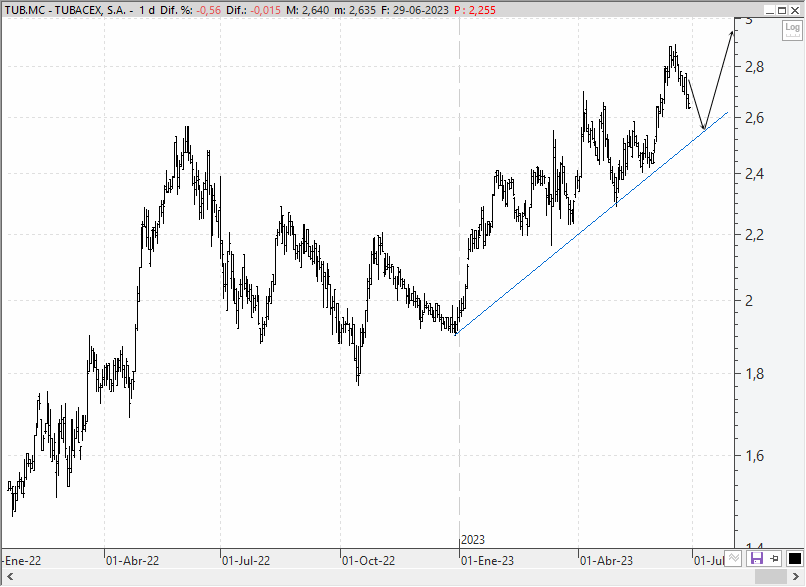
Task: Click the red 'P: 2,255' value
Action: pos(475,10)
